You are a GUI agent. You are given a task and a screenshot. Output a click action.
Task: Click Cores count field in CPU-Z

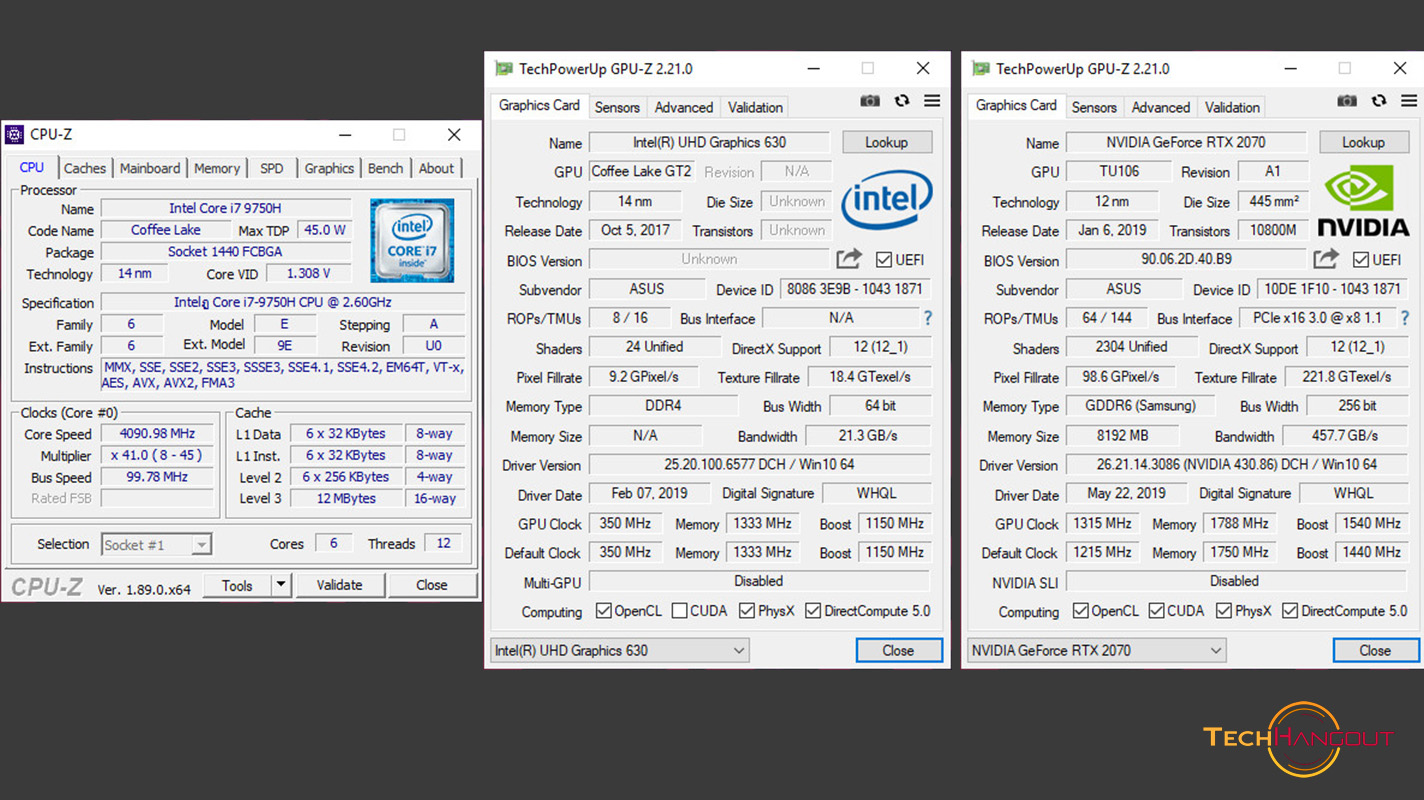pyautogui.click(x=333, y=543)
